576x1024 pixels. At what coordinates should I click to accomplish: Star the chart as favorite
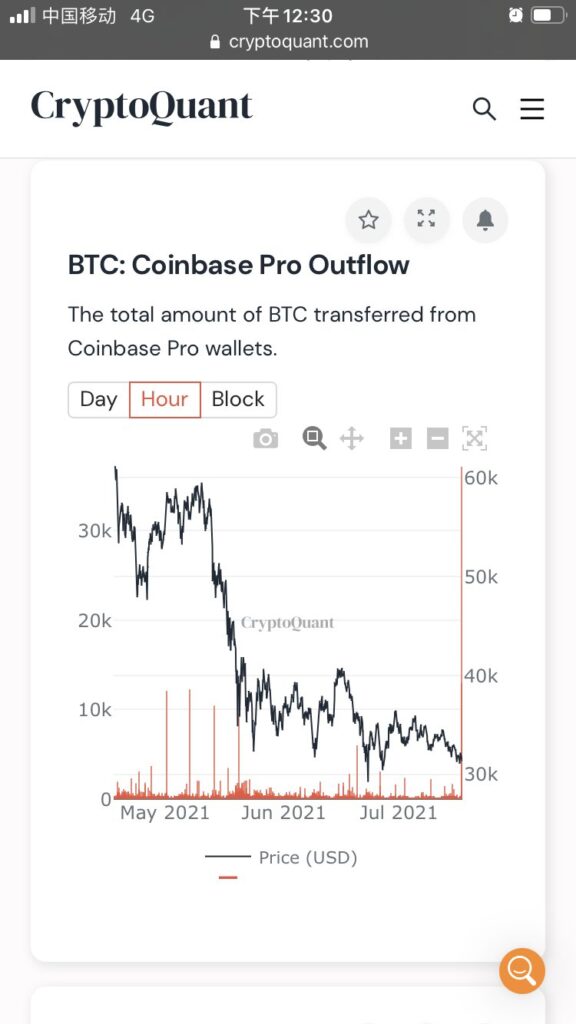pos(368,220)
